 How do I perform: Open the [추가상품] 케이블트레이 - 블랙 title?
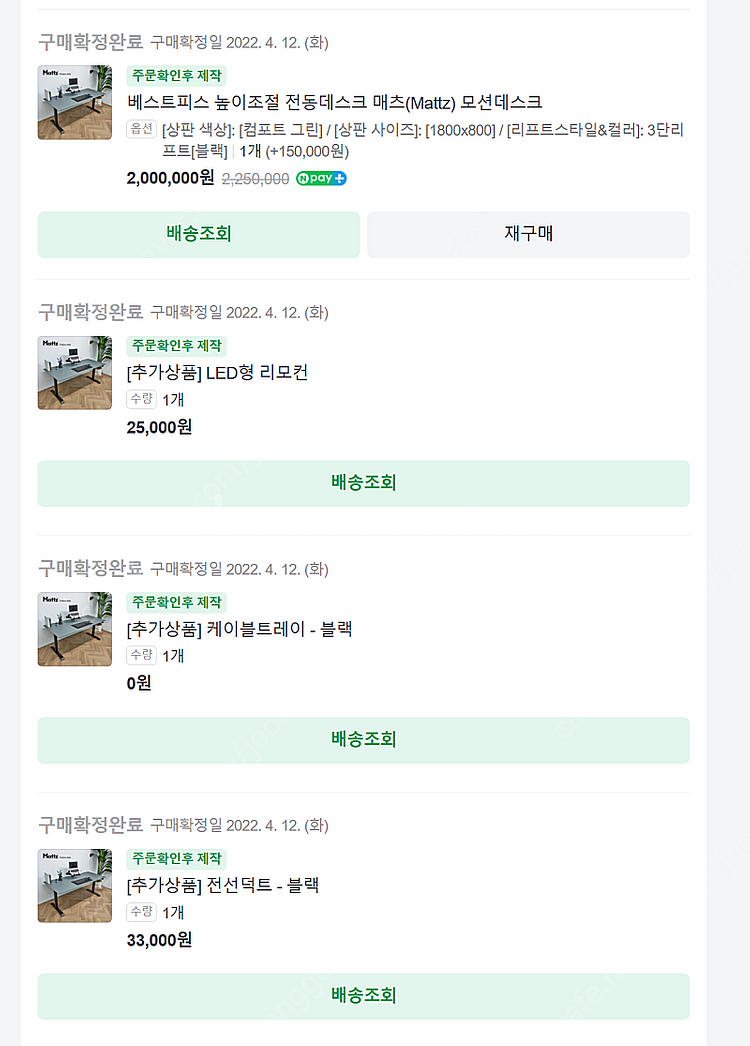pos(239,629)
